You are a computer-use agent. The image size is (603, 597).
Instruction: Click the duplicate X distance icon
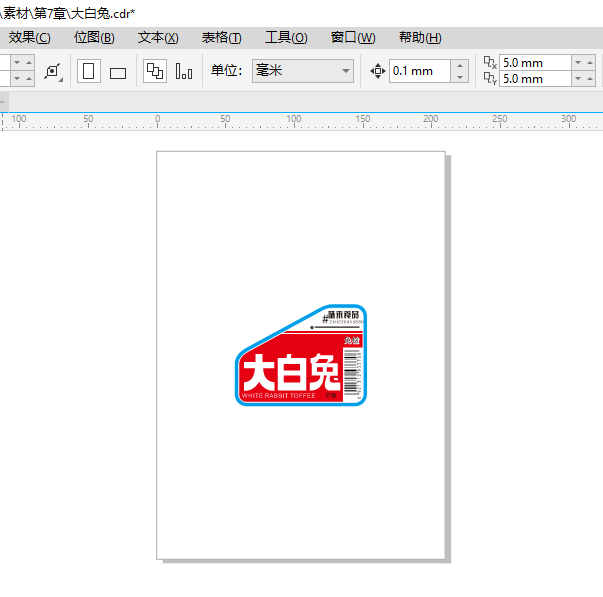pyautogui.click(x=490, y=62)
